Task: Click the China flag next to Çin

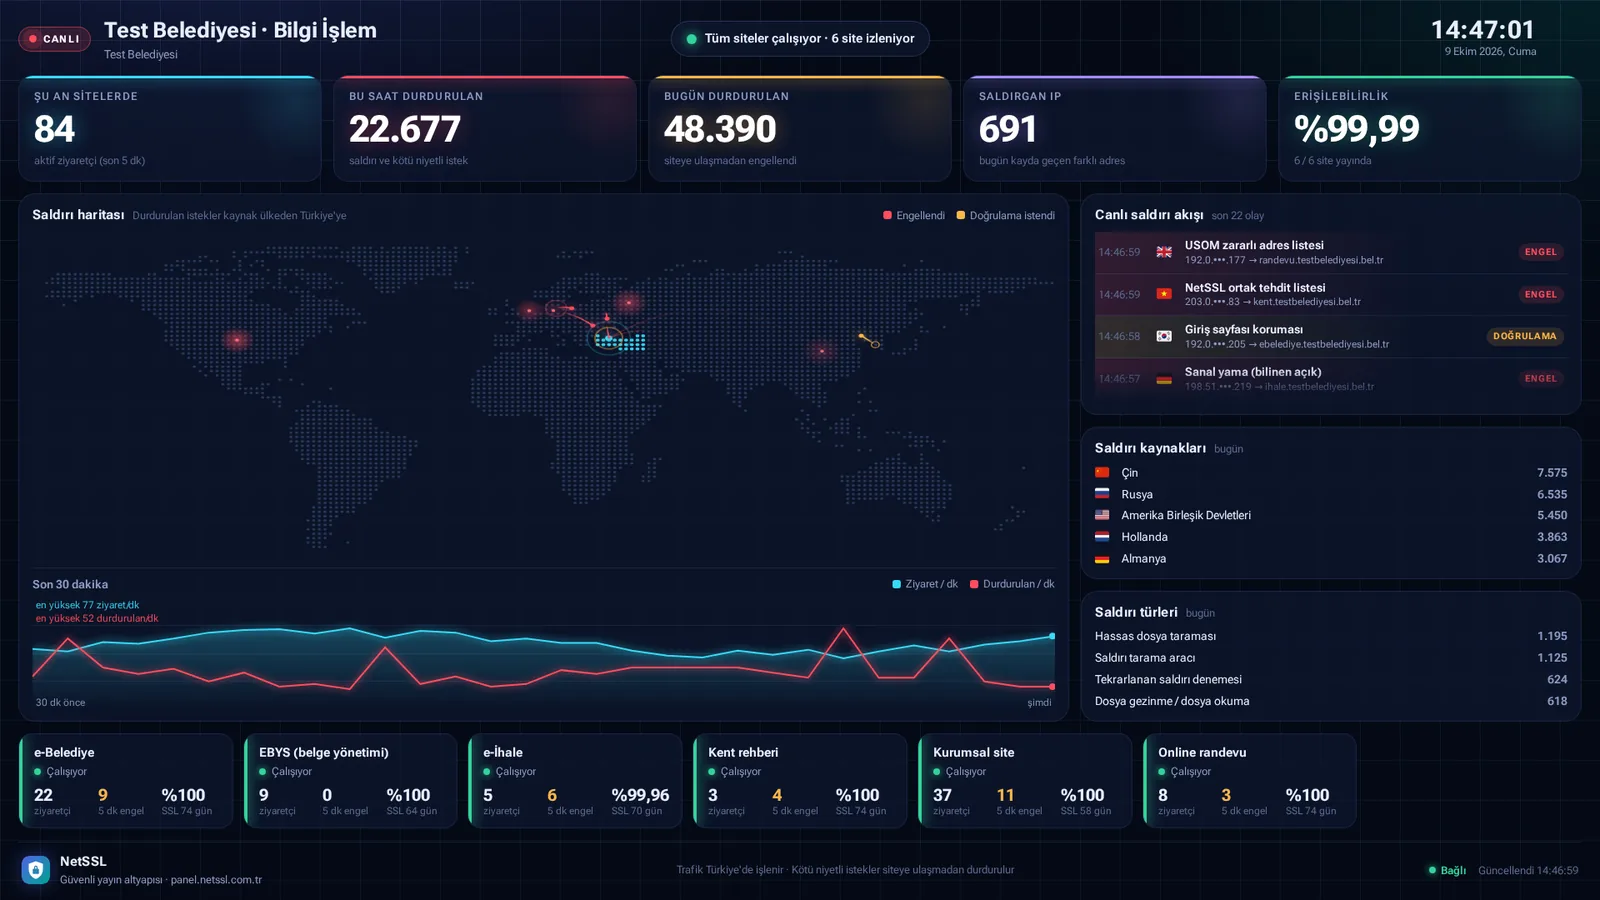Action: 1102,473
